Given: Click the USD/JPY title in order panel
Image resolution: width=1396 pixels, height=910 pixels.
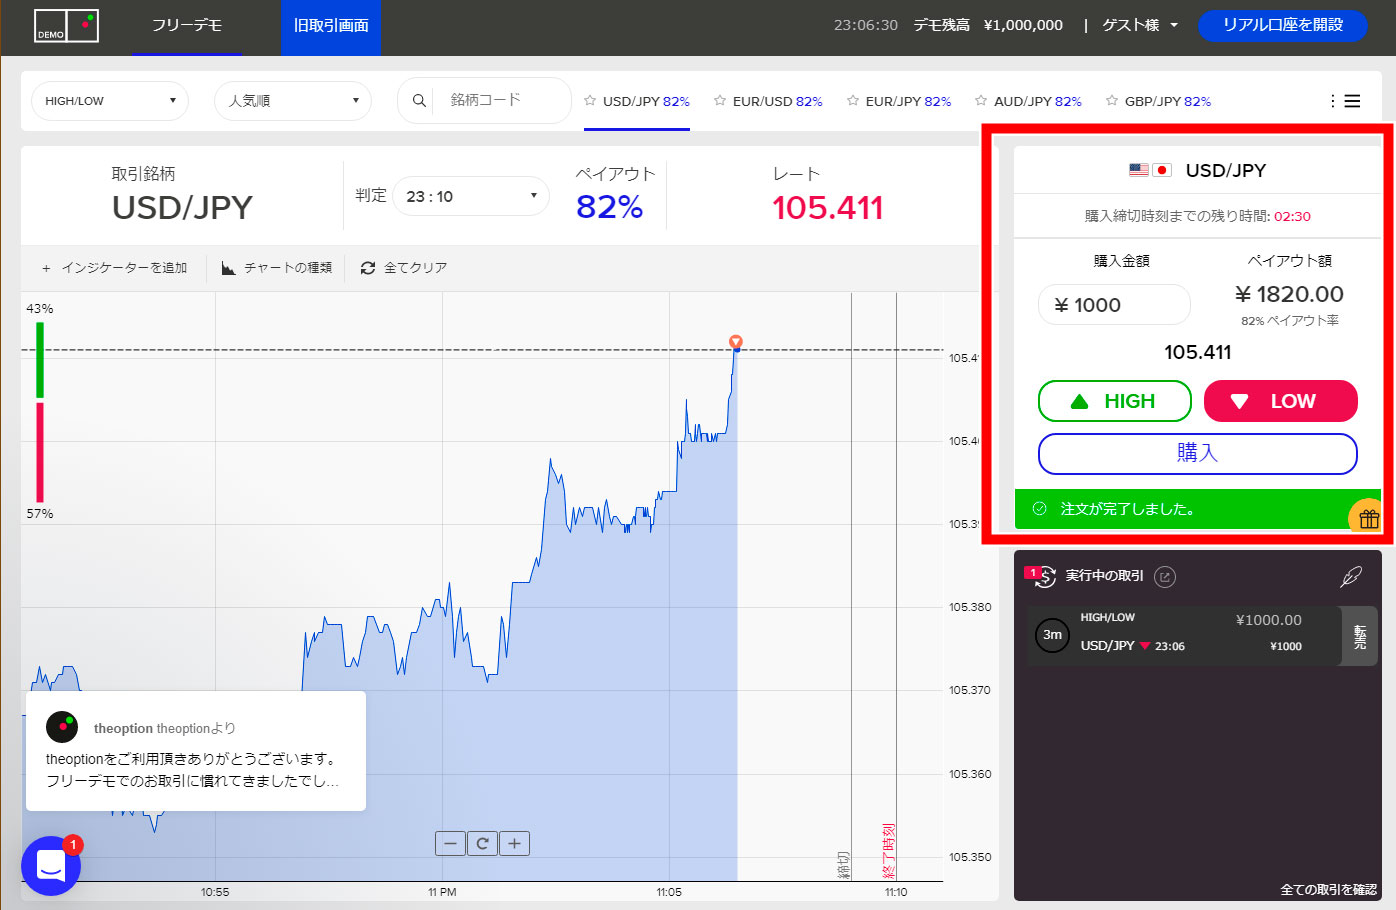Looking at the screenshot, I should [1226, 170].
